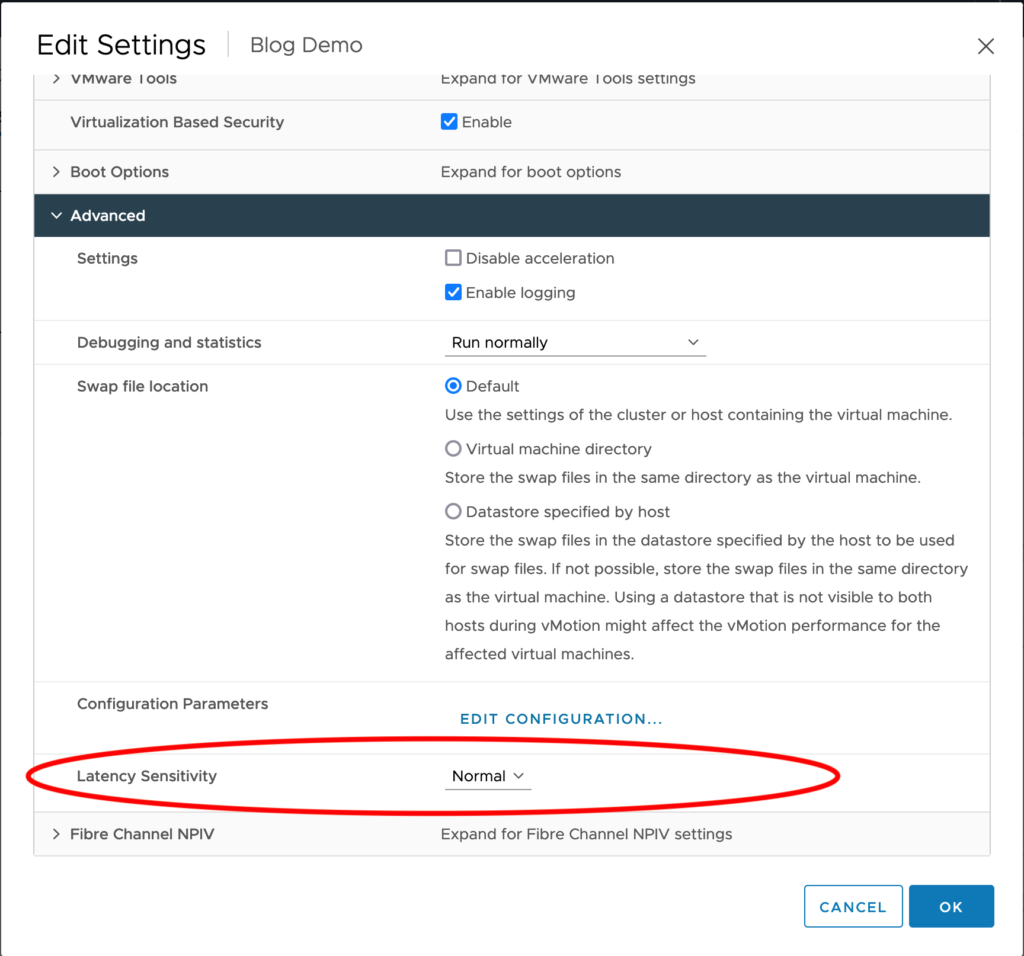Choose Virtual machine directory swap option
Image resolution: width=1024 pixels, height=956 pixels.
pyautogui.click(x=453, y=449)
